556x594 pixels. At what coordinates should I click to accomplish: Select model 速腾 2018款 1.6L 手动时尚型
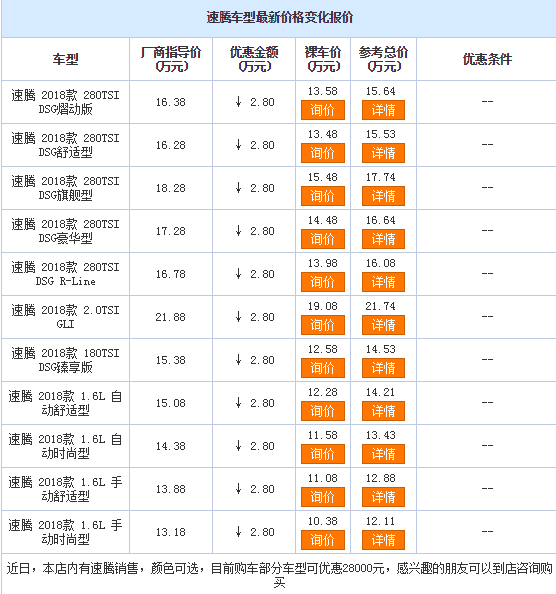point(66,532)
